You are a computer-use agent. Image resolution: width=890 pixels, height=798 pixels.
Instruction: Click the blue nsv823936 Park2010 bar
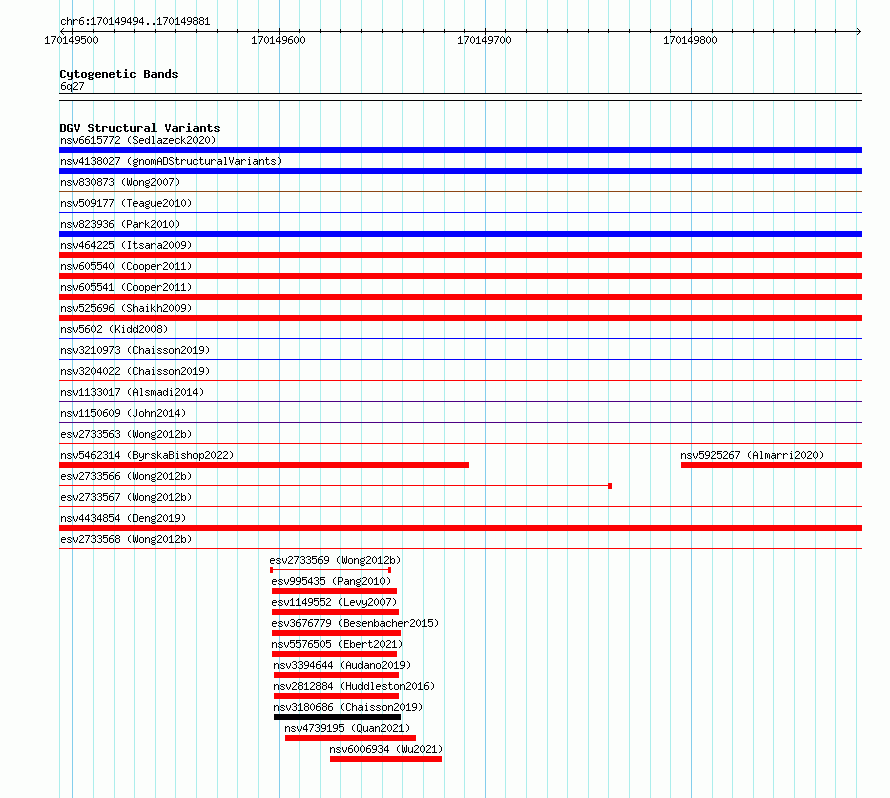pyautogui.click(x=460, y=234)
